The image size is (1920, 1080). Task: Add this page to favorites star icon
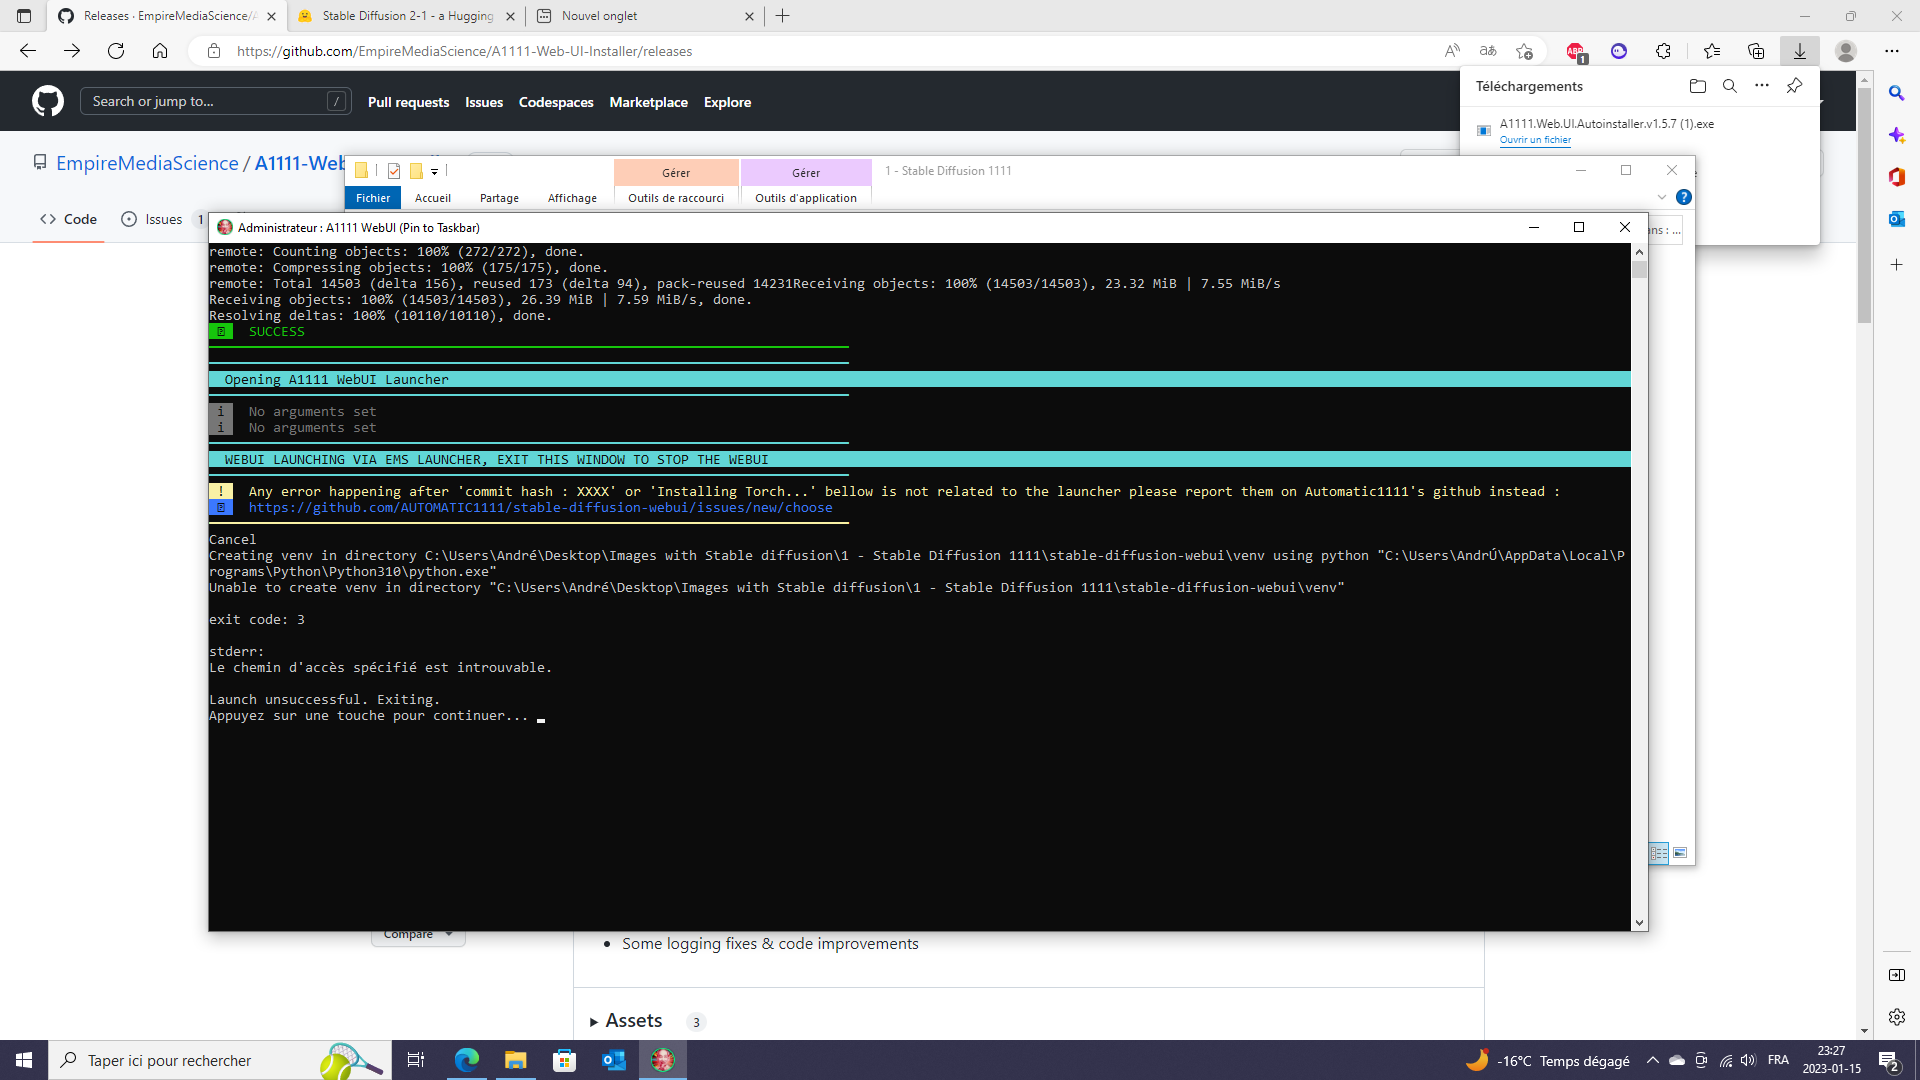point(1524,51)
